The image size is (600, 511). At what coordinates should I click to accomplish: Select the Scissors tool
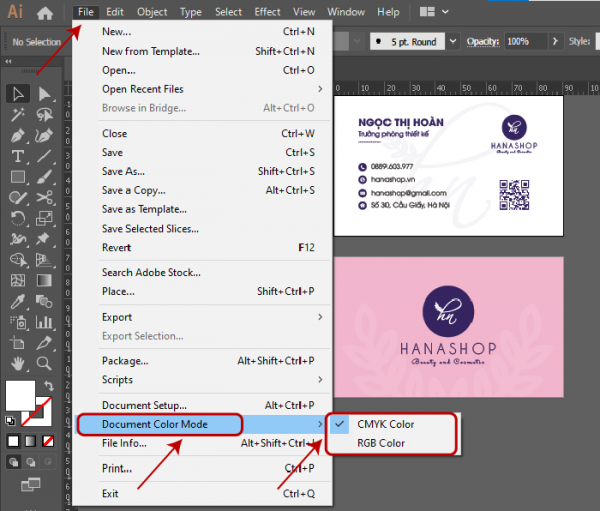pos(44,197)
